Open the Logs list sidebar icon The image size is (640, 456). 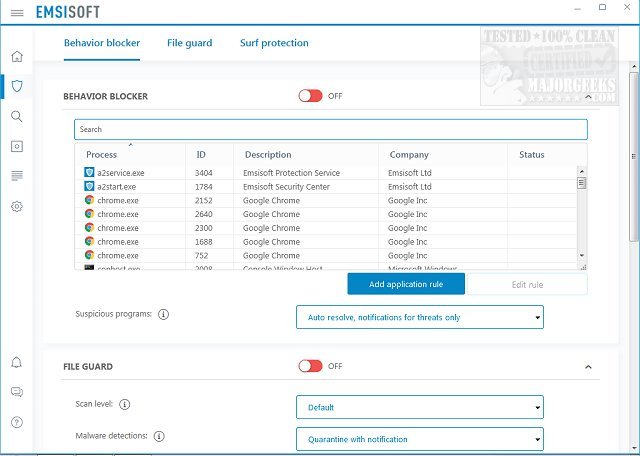tap(16, 176)
